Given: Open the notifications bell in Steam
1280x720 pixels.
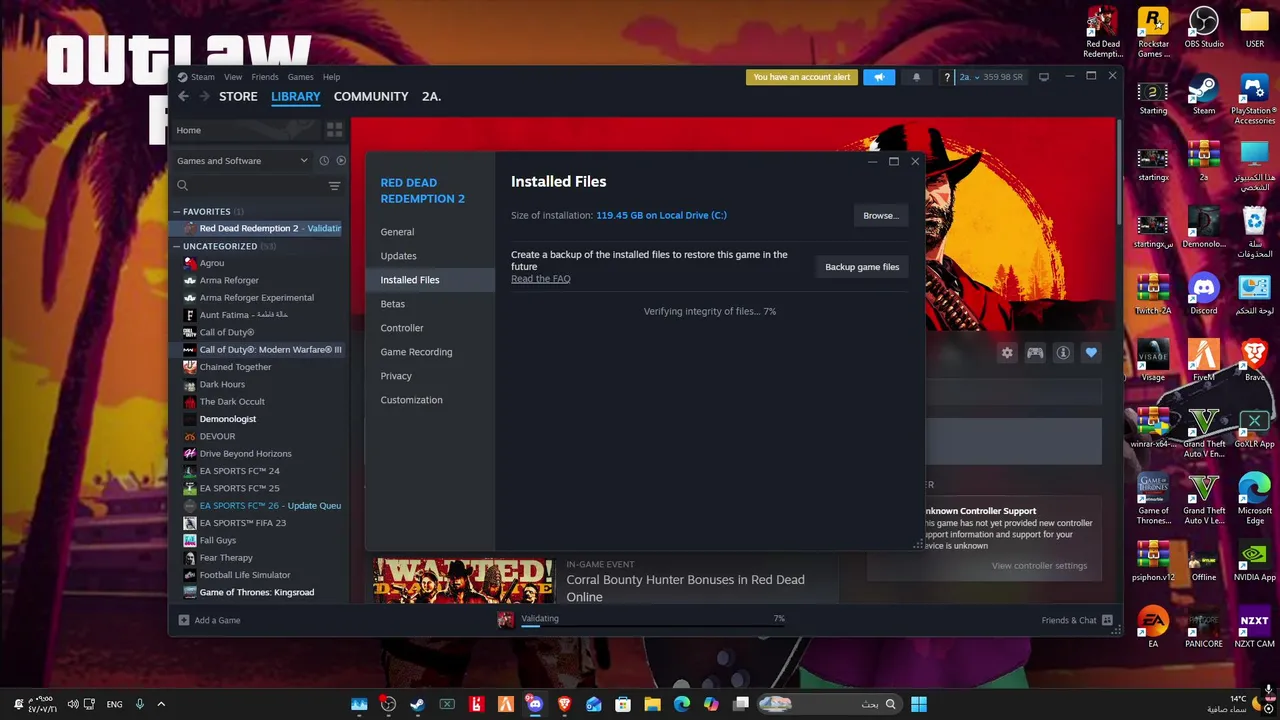Looking at the screenshot, I should point(916,77).
